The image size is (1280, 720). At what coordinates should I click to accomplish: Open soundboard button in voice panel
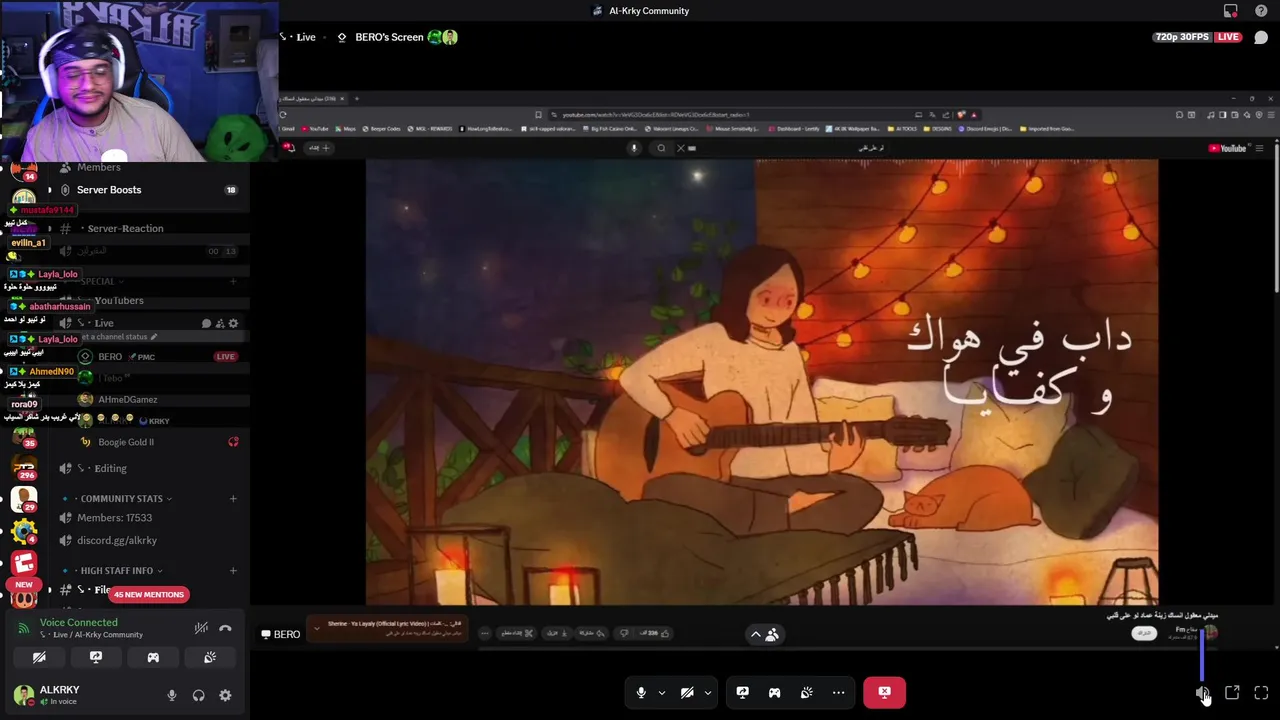[x=210, y=657]
